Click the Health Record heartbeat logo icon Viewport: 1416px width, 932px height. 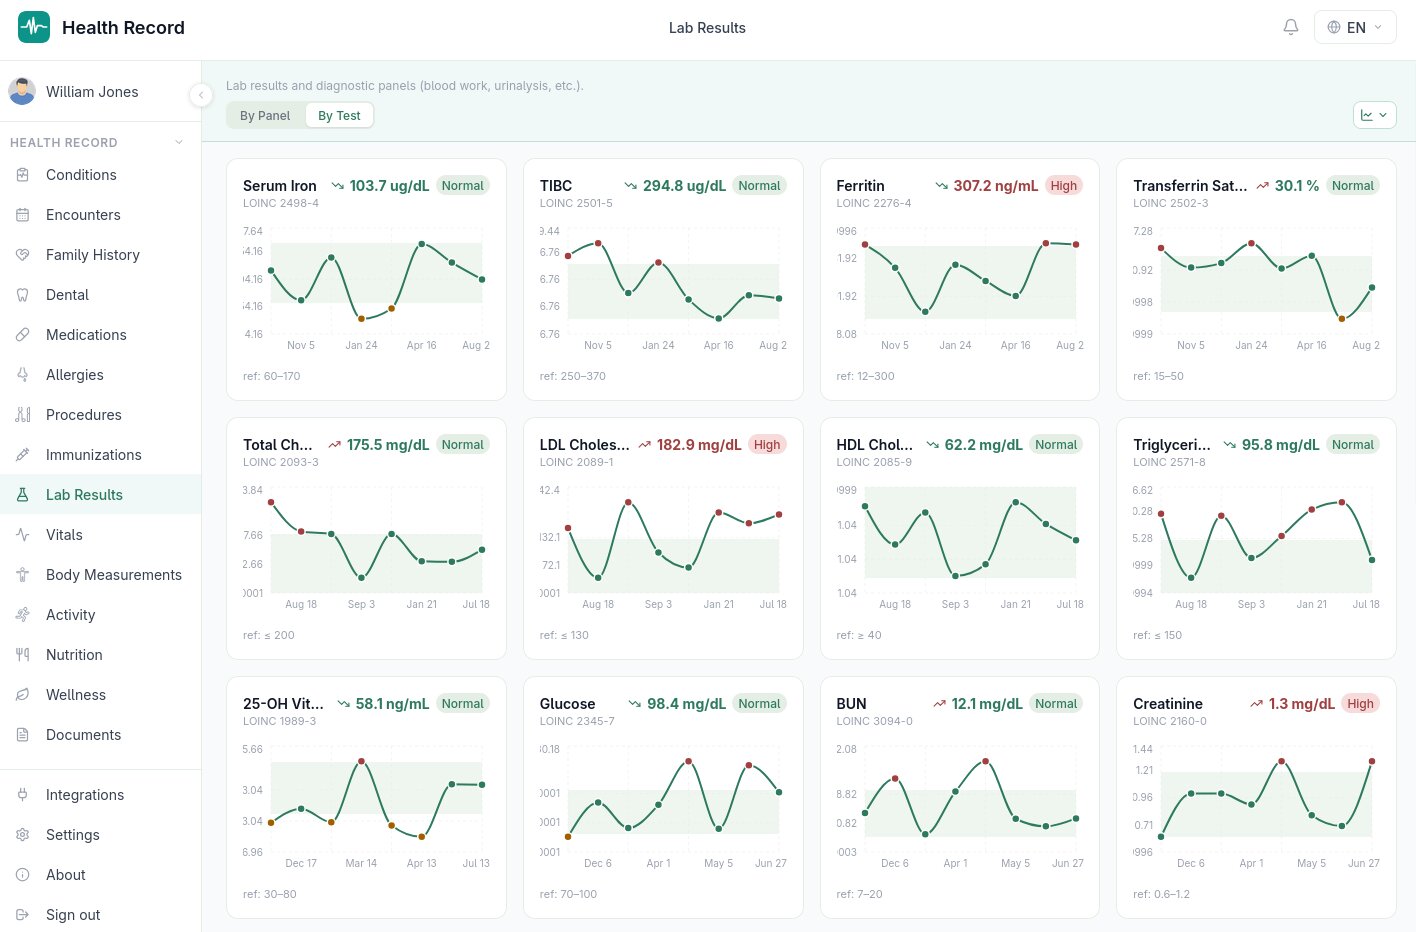34,27
